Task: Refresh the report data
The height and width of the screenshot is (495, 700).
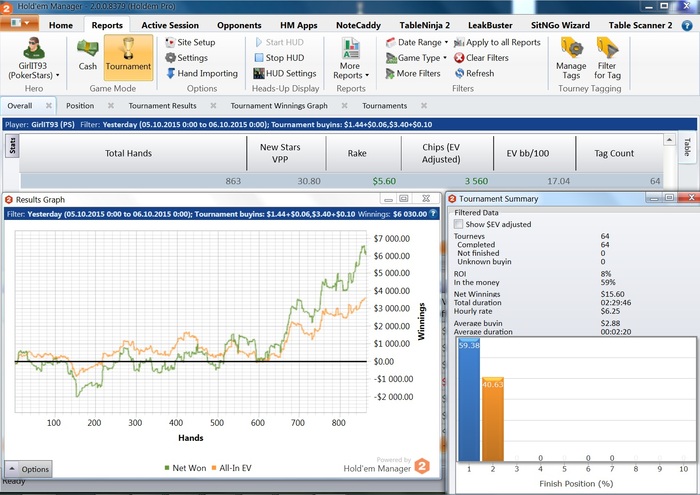Action: (x=474, y=73)
